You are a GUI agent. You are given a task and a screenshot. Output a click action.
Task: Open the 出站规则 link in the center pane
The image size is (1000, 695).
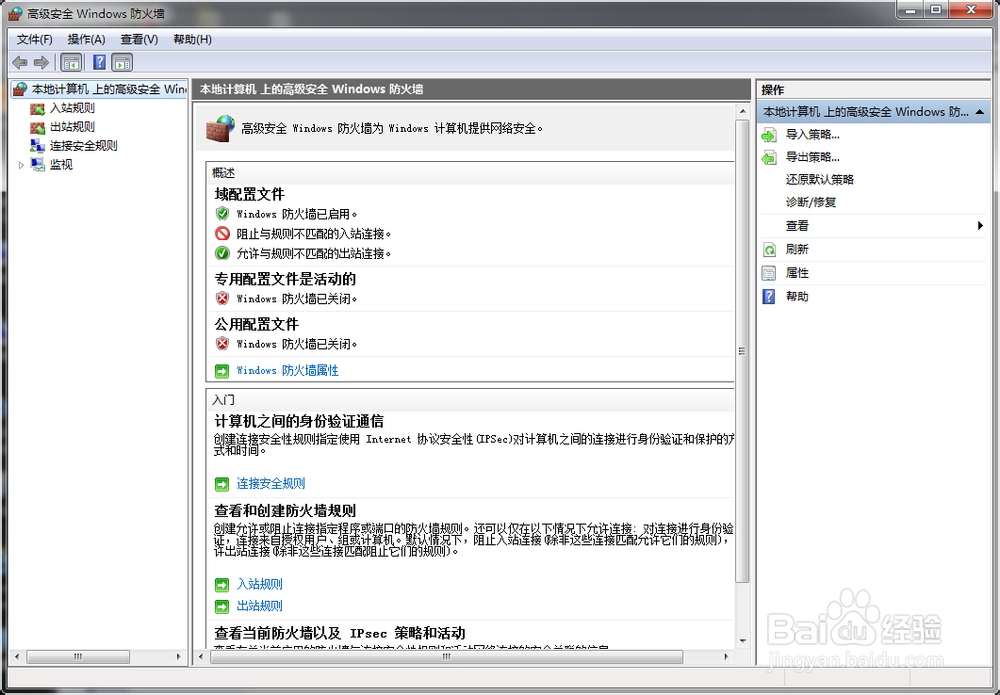(x=260, y=606)
